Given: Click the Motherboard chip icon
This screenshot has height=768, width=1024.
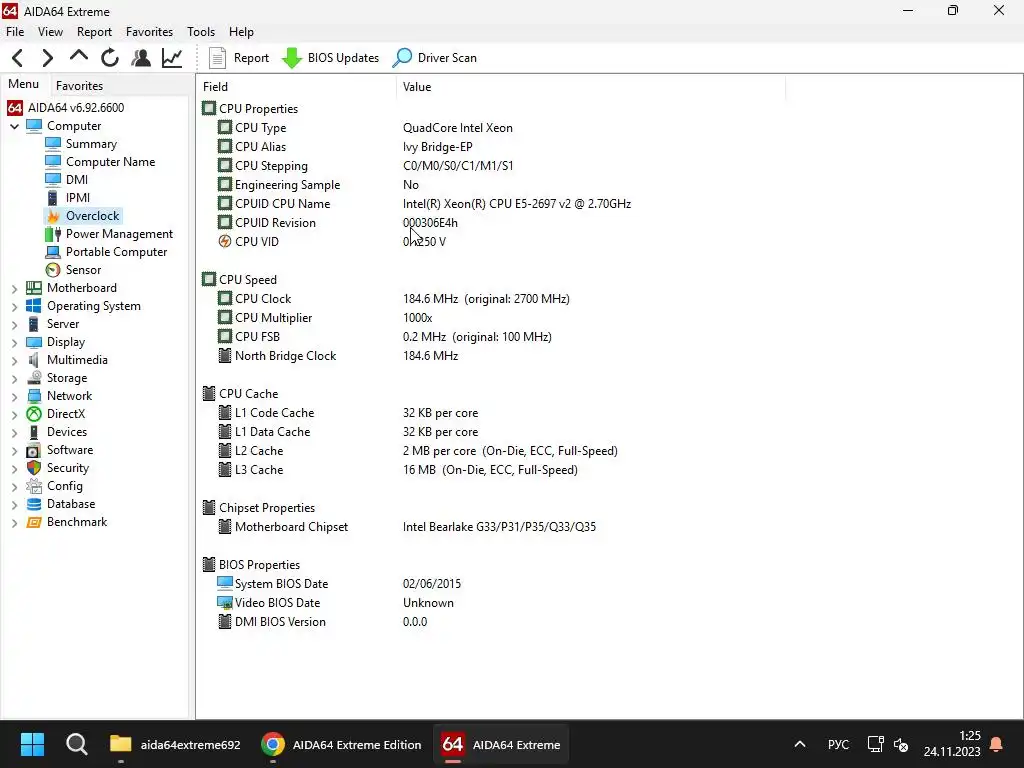Looking at the screenshot, I should (34, 288).
